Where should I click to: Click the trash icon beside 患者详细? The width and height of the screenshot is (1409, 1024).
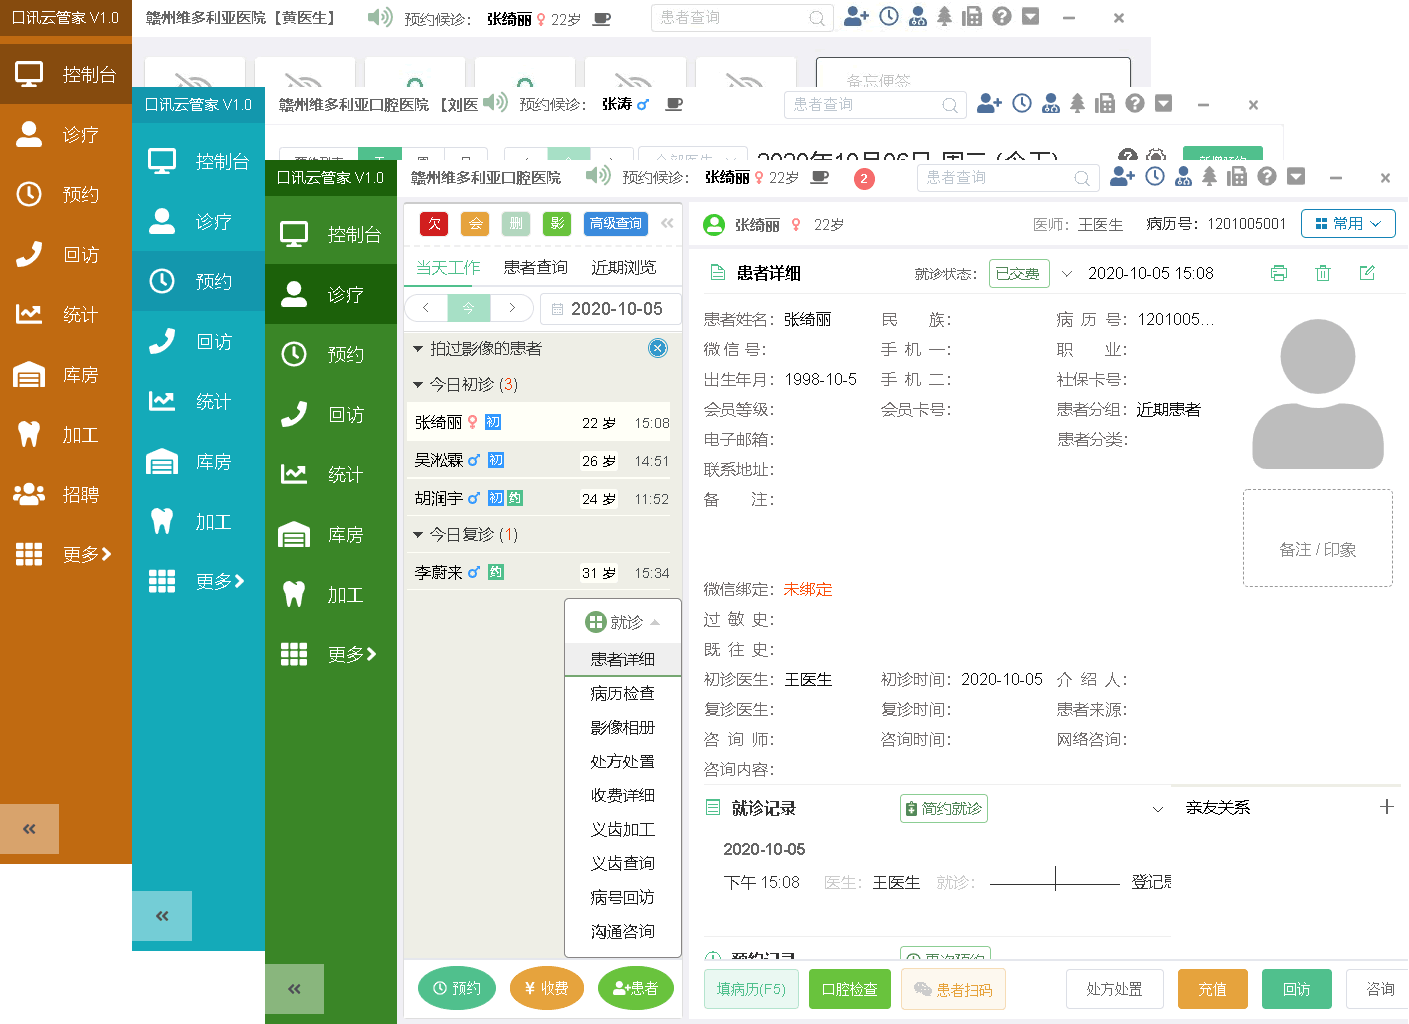click(x=1322, y=273)
